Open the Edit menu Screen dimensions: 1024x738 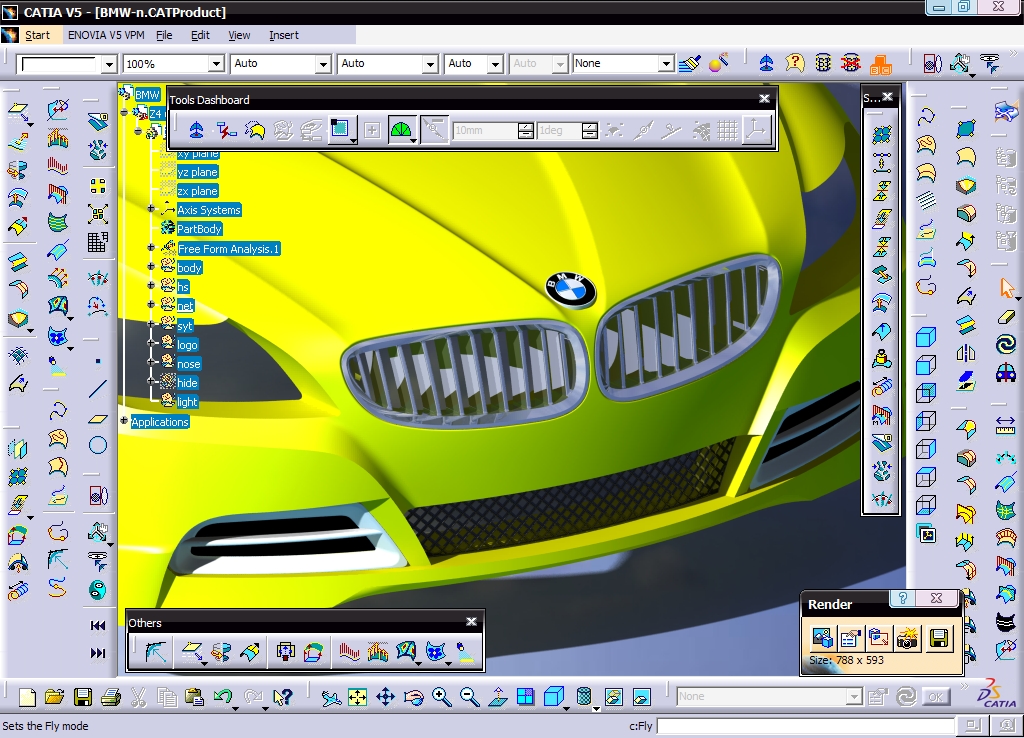pyautogui.click(x=200, y=35)
